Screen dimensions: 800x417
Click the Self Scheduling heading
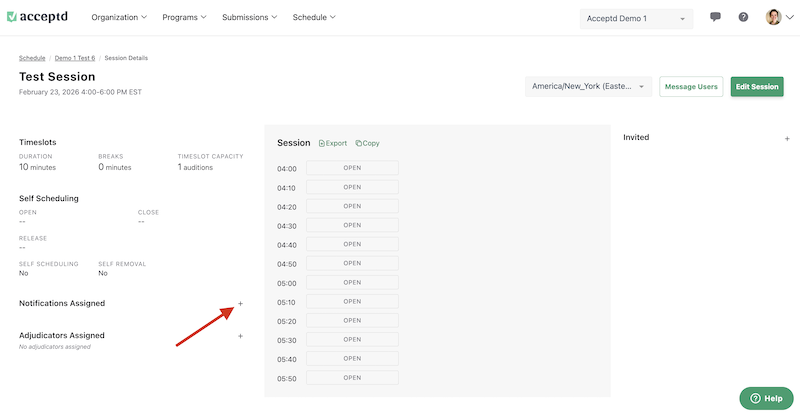click(48, 199)
